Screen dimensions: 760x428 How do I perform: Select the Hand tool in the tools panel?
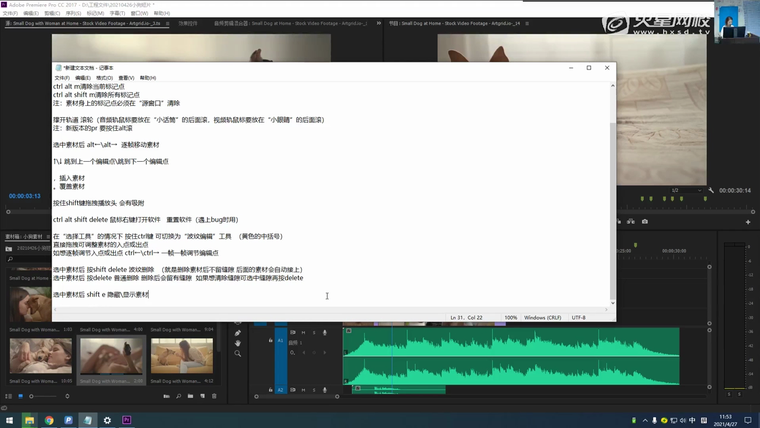238,343
